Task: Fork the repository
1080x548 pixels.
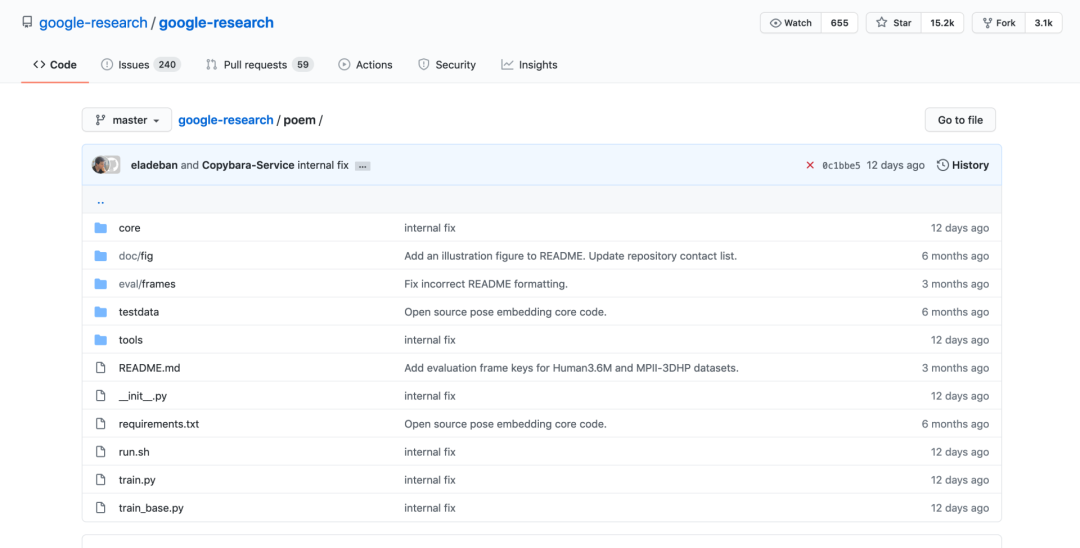Action: pos(998,23)
